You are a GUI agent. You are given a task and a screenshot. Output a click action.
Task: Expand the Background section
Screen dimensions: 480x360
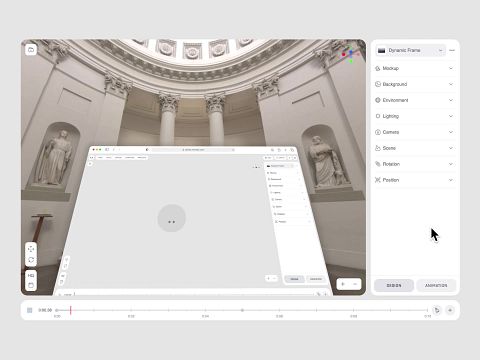coord(415,84)
